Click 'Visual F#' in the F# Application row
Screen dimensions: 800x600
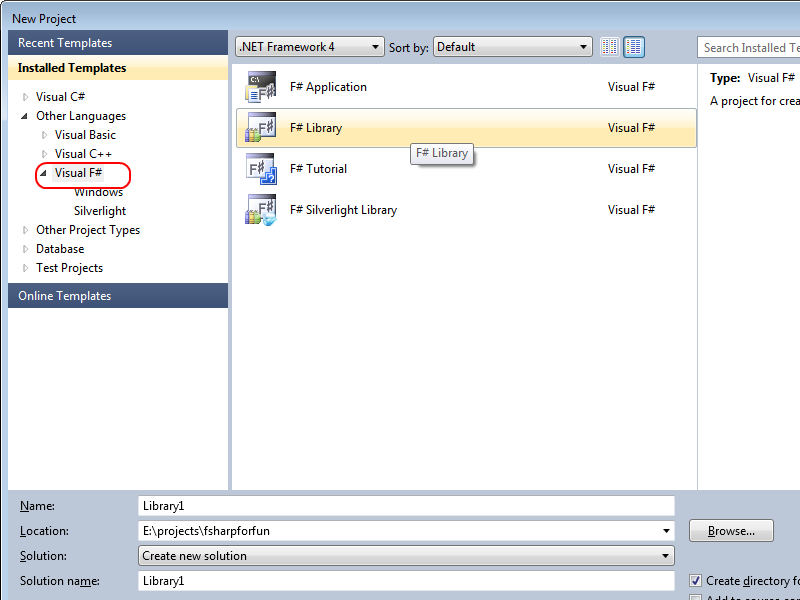(631, 87)
